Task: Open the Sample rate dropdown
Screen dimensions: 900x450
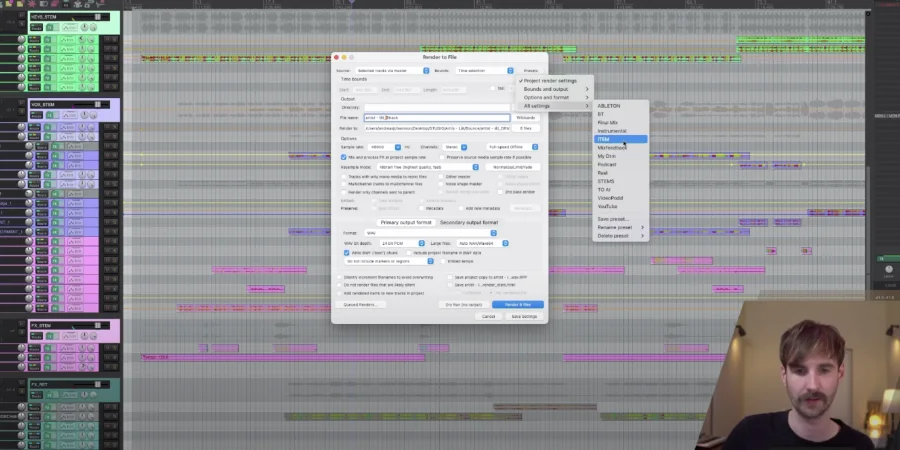Action: pyautogui.click(x=383, y=148)
